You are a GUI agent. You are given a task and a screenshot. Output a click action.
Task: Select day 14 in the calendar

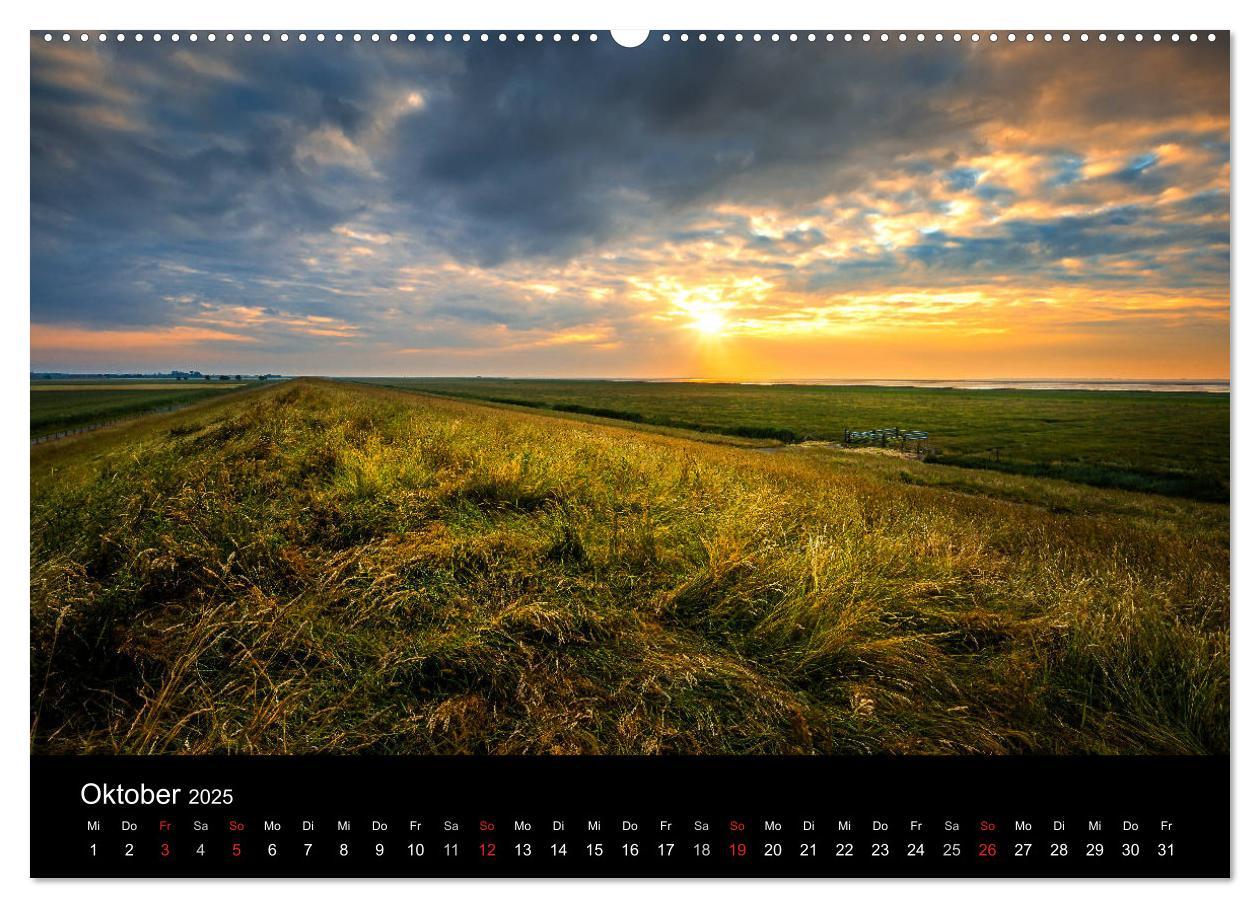pyautogui.click(x=558, y=850)
